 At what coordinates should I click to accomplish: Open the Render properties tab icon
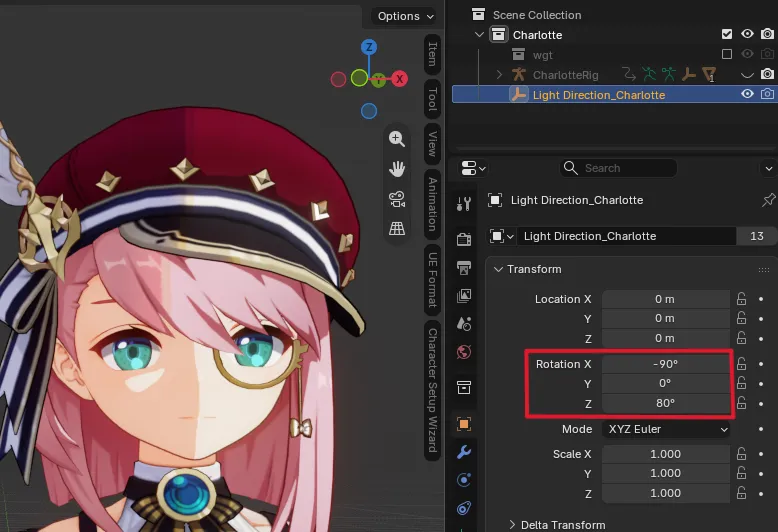(464, 239)
